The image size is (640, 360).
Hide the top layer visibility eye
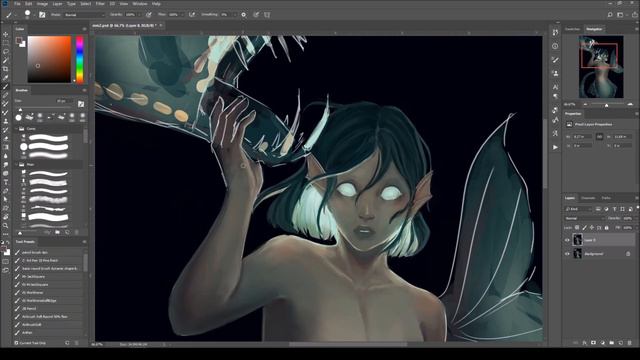(567, 240)
